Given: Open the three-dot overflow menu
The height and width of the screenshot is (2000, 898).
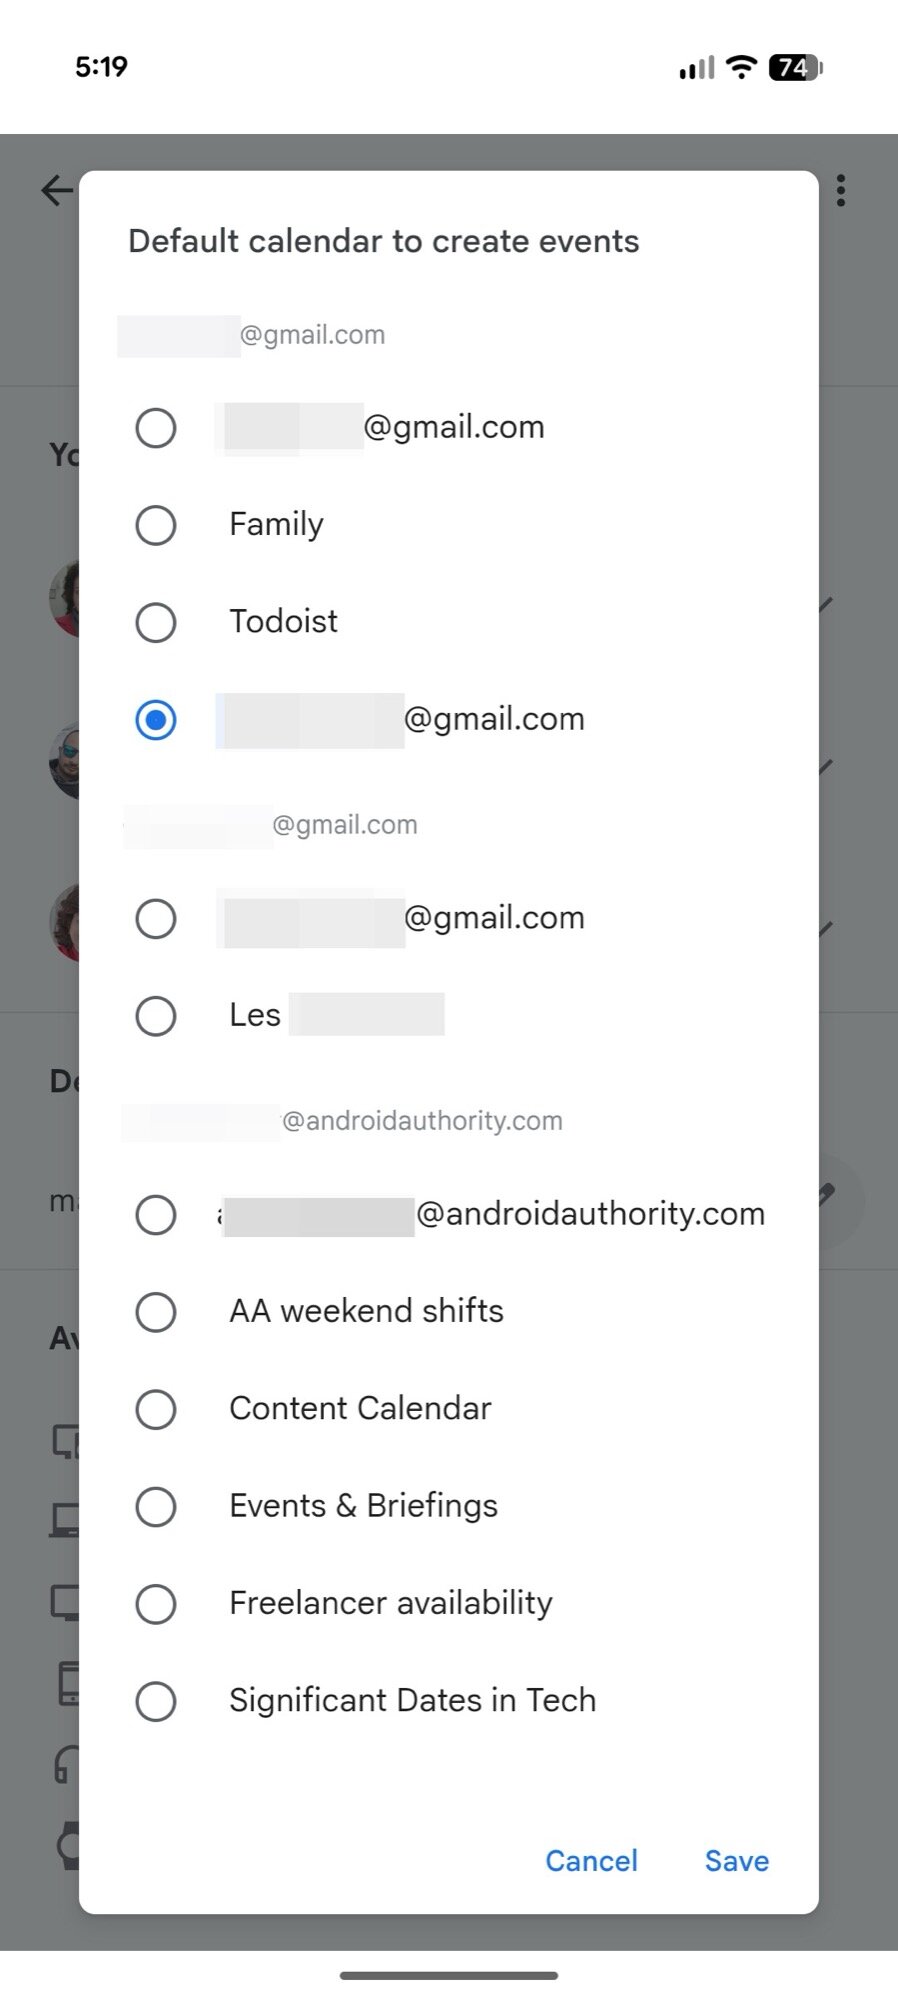Looking at the screenshot, I should click(841, 190).
